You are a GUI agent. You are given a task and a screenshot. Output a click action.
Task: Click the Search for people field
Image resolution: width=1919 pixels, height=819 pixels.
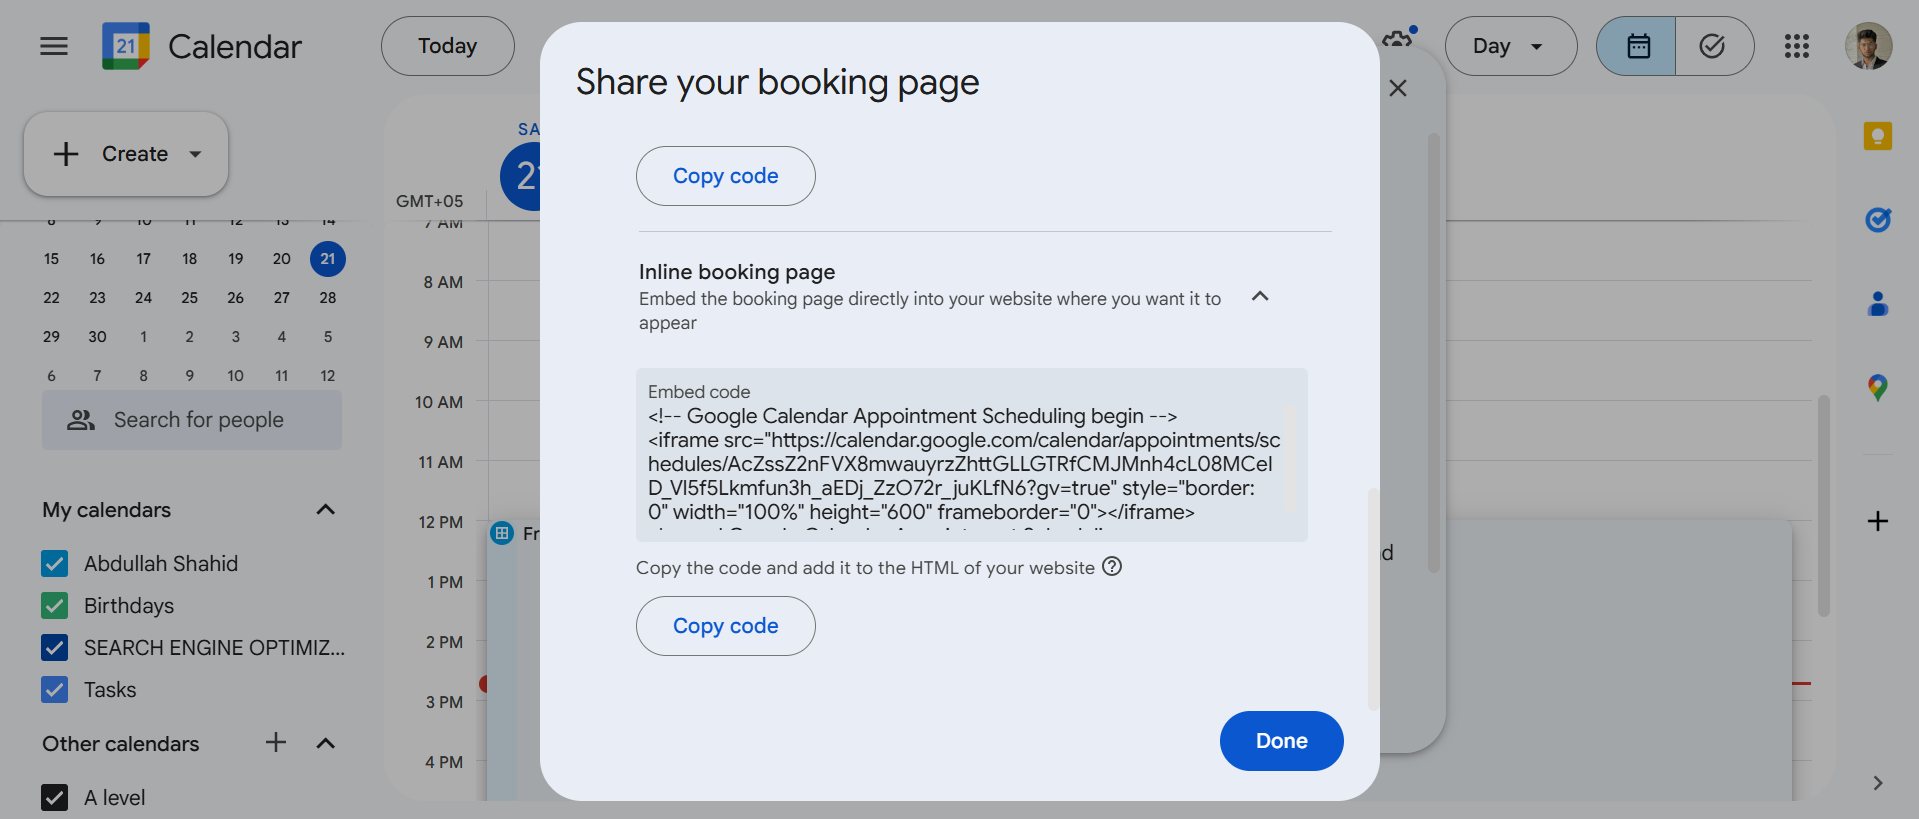pos(192,420)
